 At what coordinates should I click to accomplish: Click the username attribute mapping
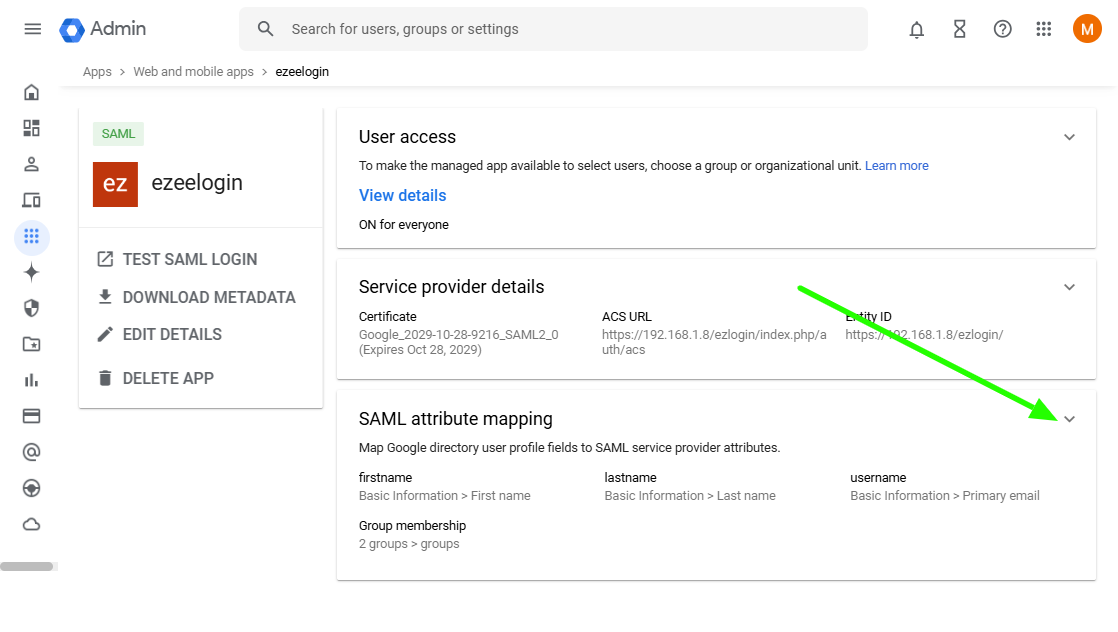pos(945,486)
